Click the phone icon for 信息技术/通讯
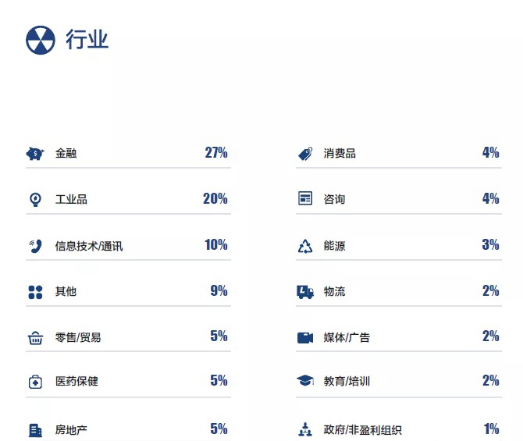This screenshot has height=441, width=523. pos(35,246)
